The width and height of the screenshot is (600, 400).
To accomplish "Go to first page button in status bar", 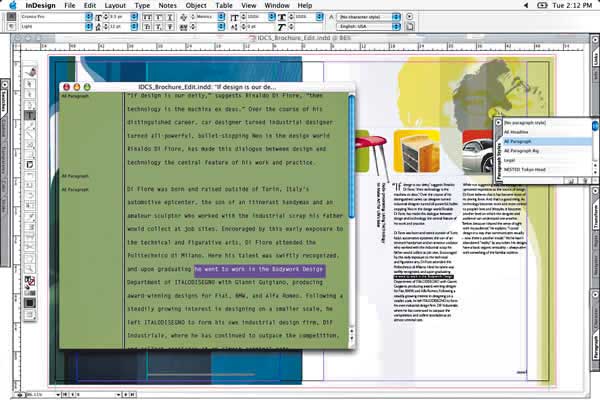I will point(65,394).
